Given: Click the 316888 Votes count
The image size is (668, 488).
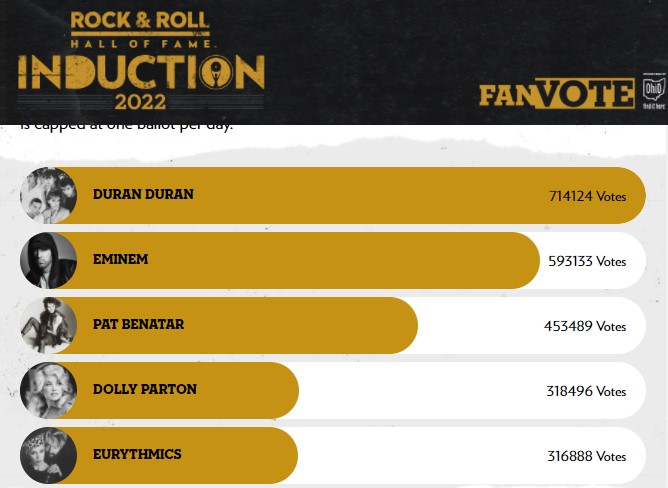Looking at the screenshot, I should pyautogui.click(x=587, y=456).
